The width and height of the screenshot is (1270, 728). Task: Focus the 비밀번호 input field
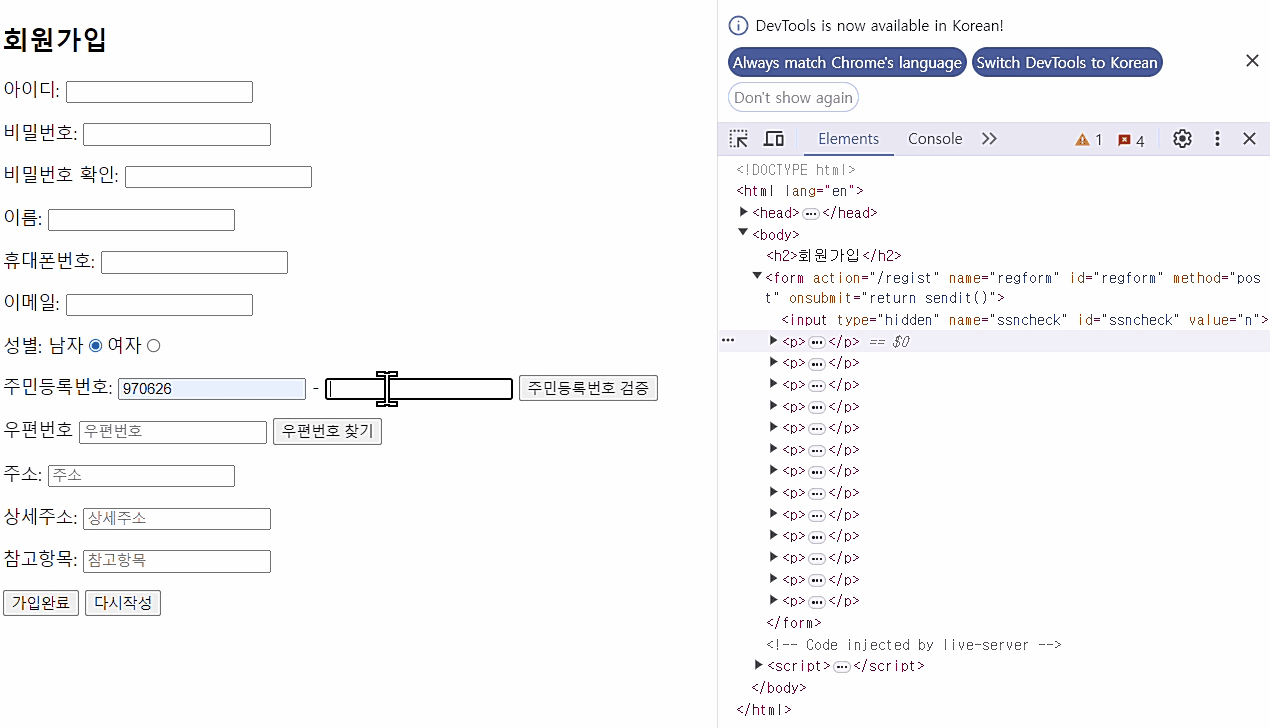177,134
